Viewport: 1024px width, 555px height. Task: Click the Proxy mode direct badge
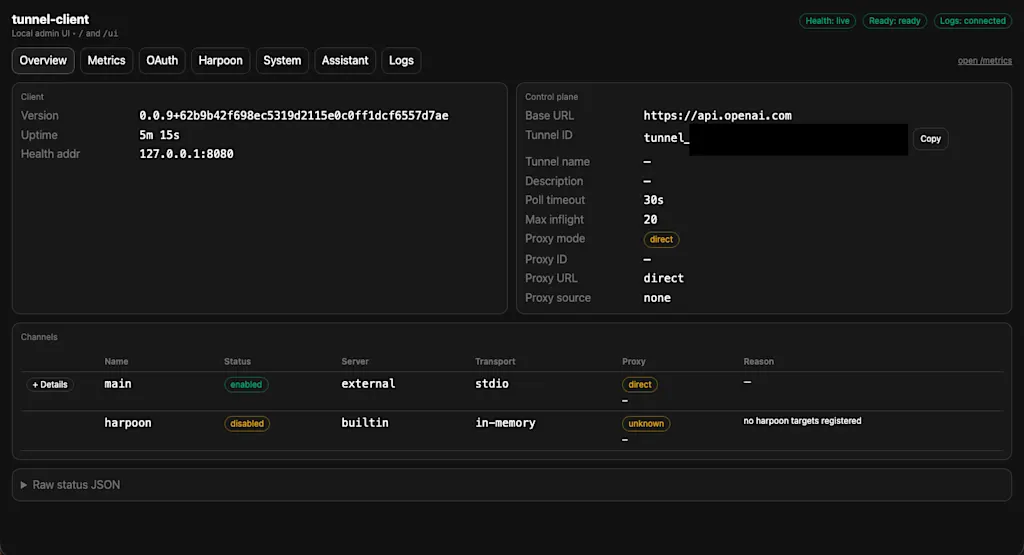coord(661,240)
